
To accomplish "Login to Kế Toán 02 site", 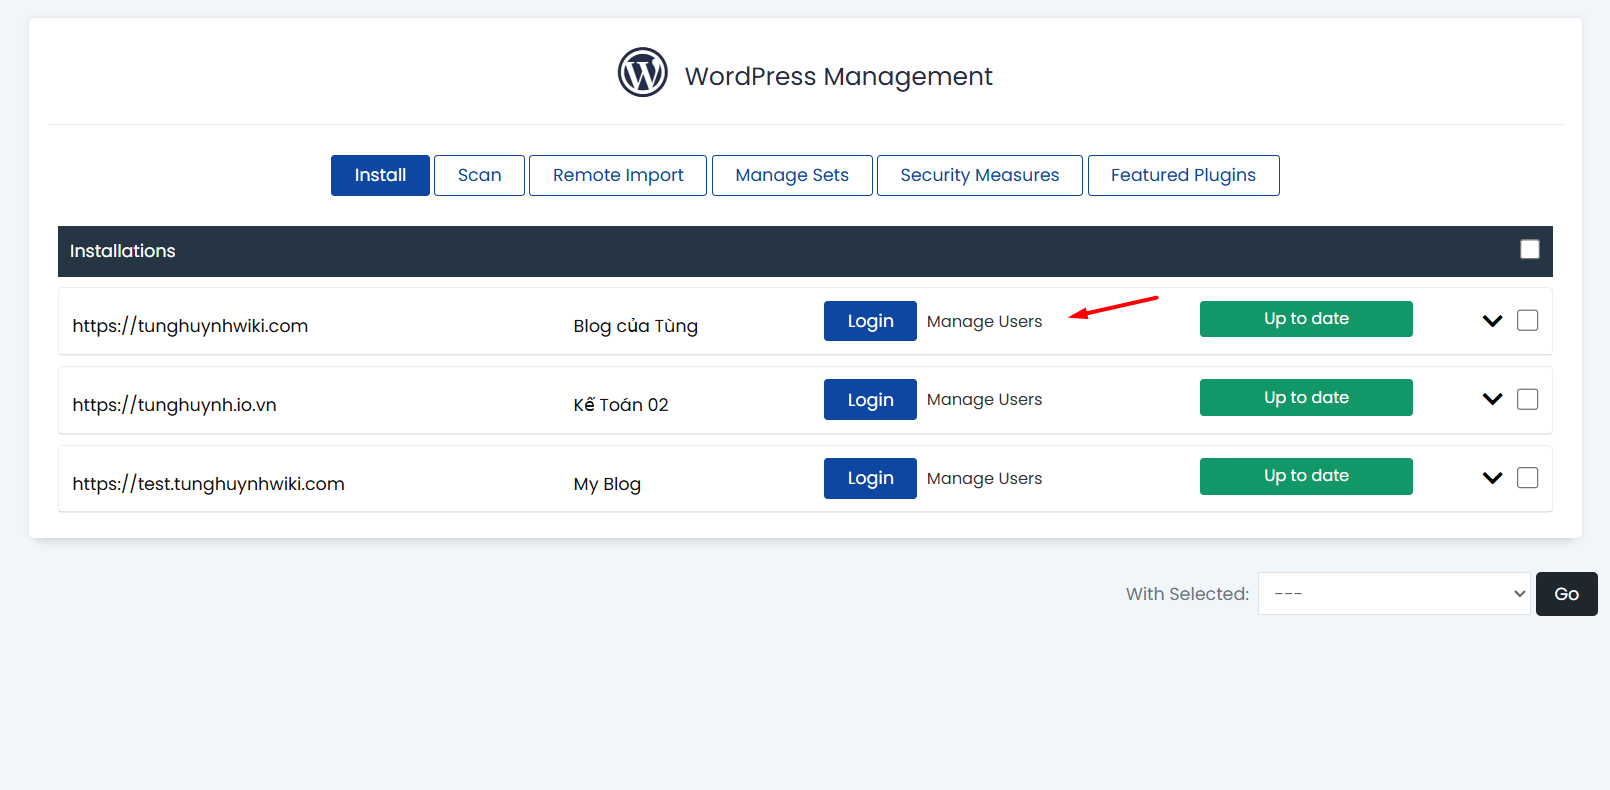I will coord(870,400).
